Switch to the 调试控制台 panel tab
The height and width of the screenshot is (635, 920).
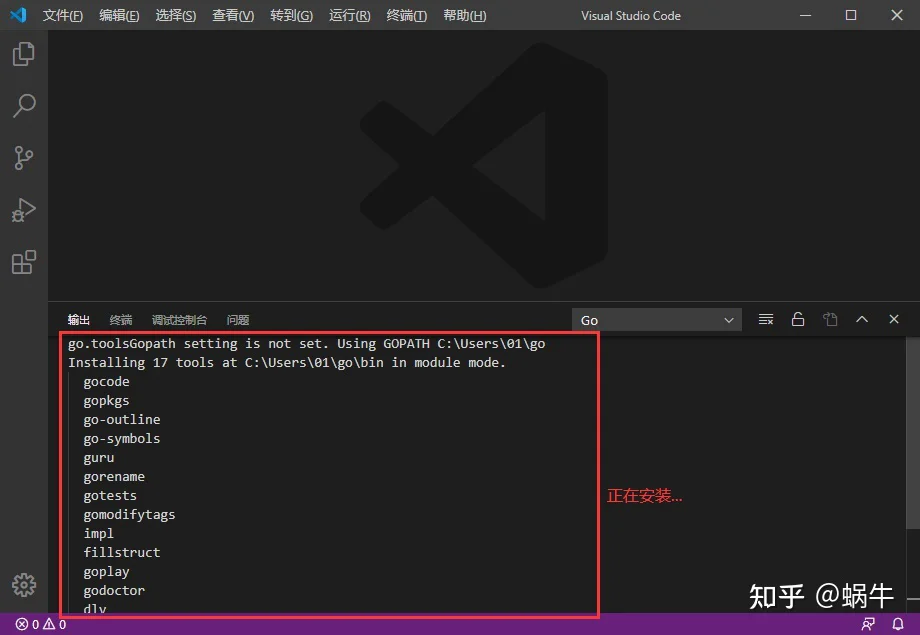coord(179,320)
